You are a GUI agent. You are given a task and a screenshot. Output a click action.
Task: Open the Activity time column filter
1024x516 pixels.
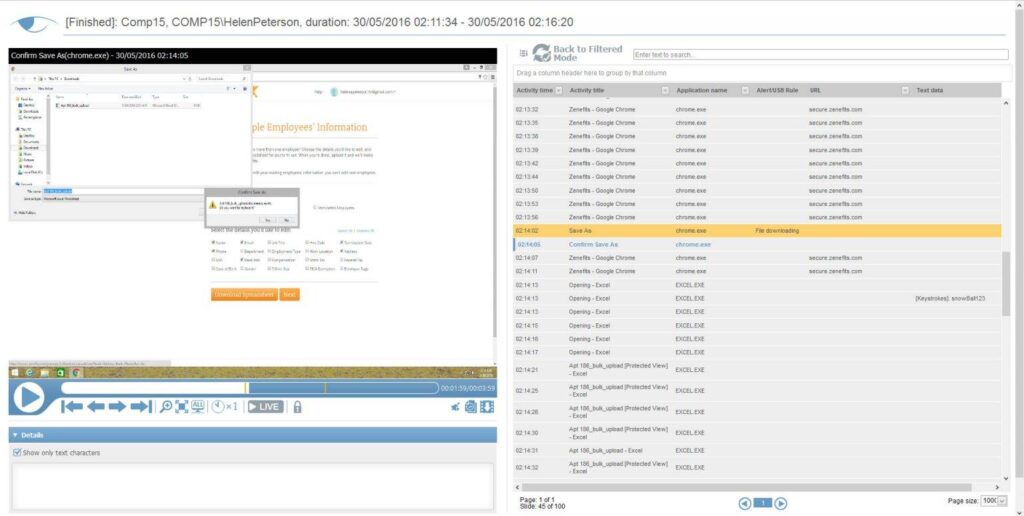558,90
